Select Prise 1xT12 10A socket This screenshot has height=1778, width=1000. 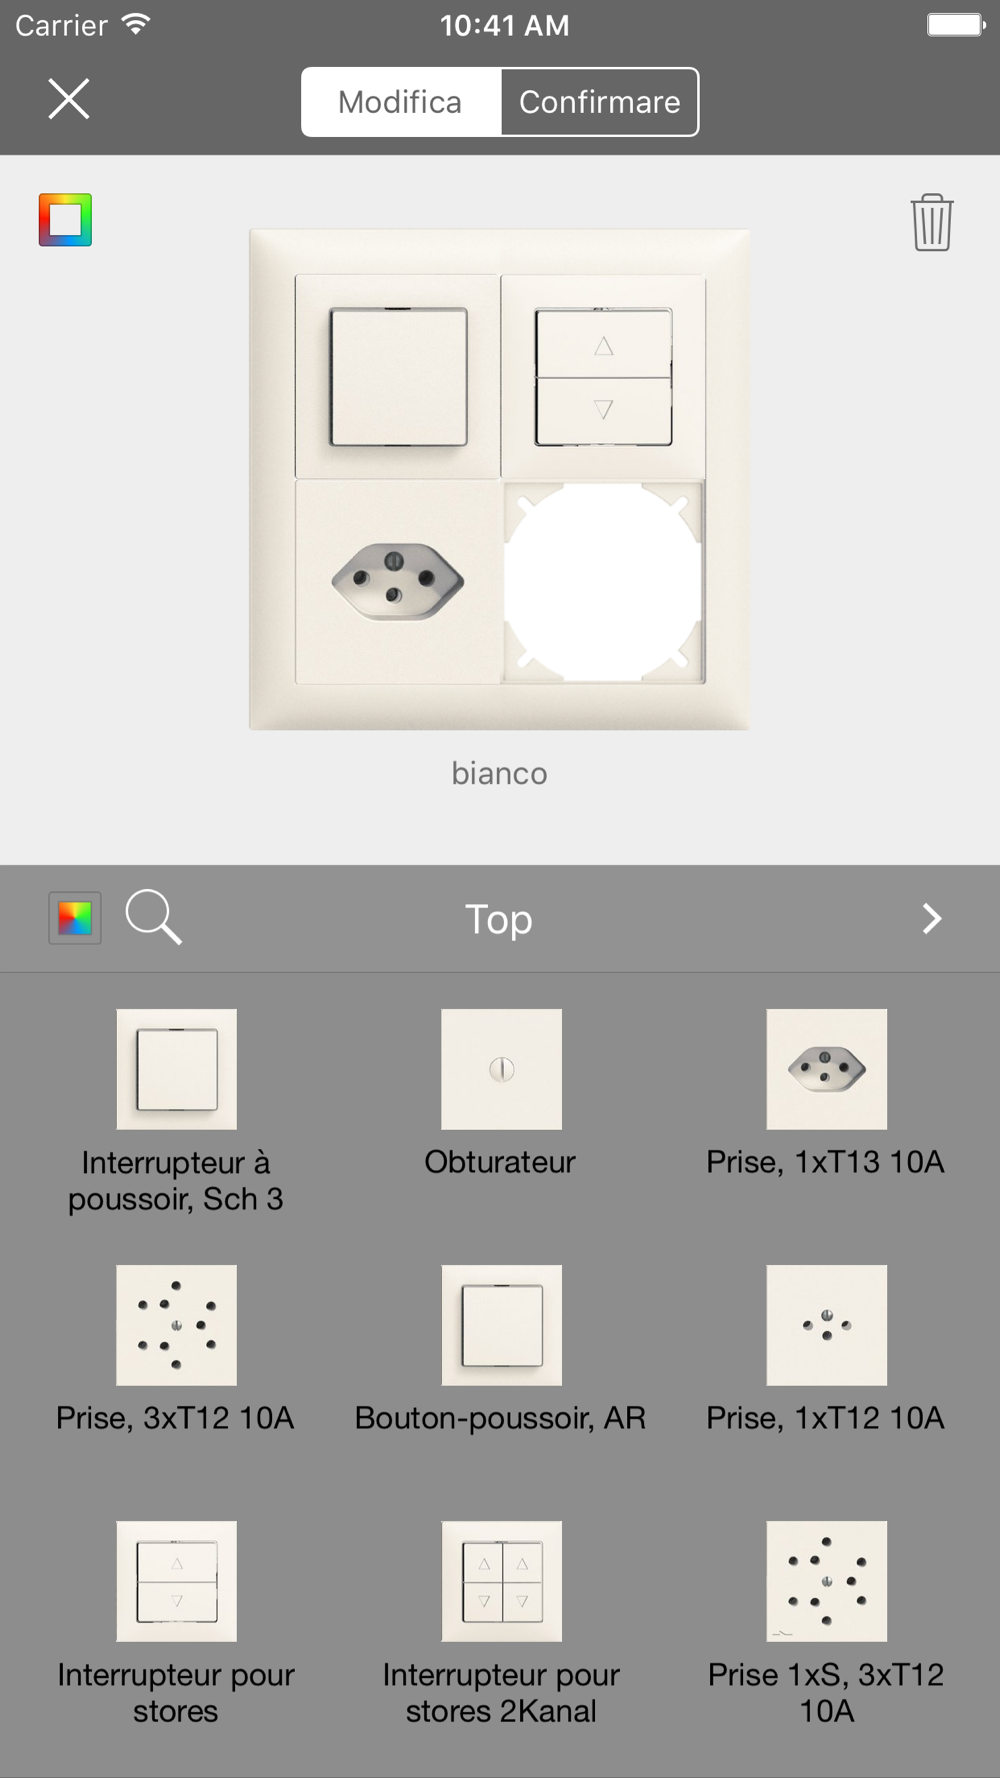pos(826,1325)
